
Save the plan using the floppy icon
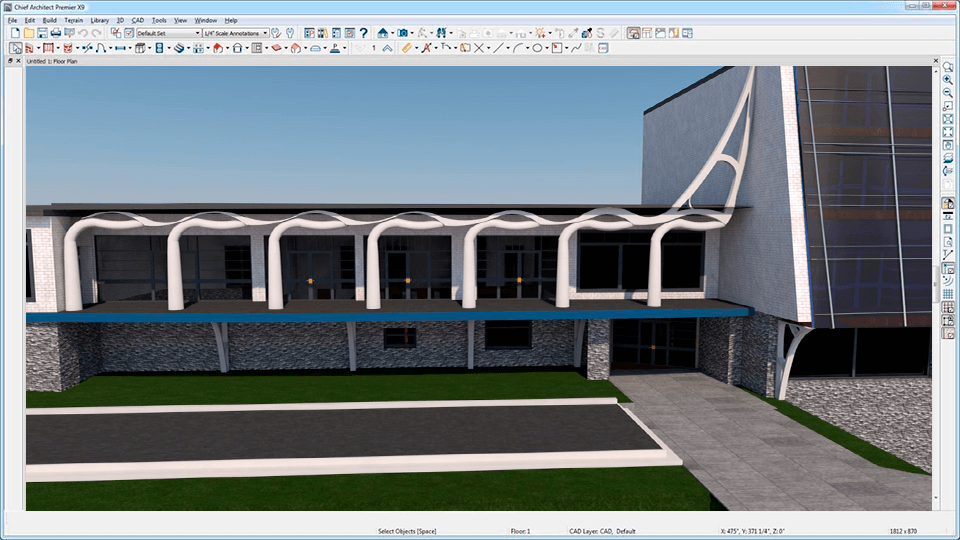point(42,33)
